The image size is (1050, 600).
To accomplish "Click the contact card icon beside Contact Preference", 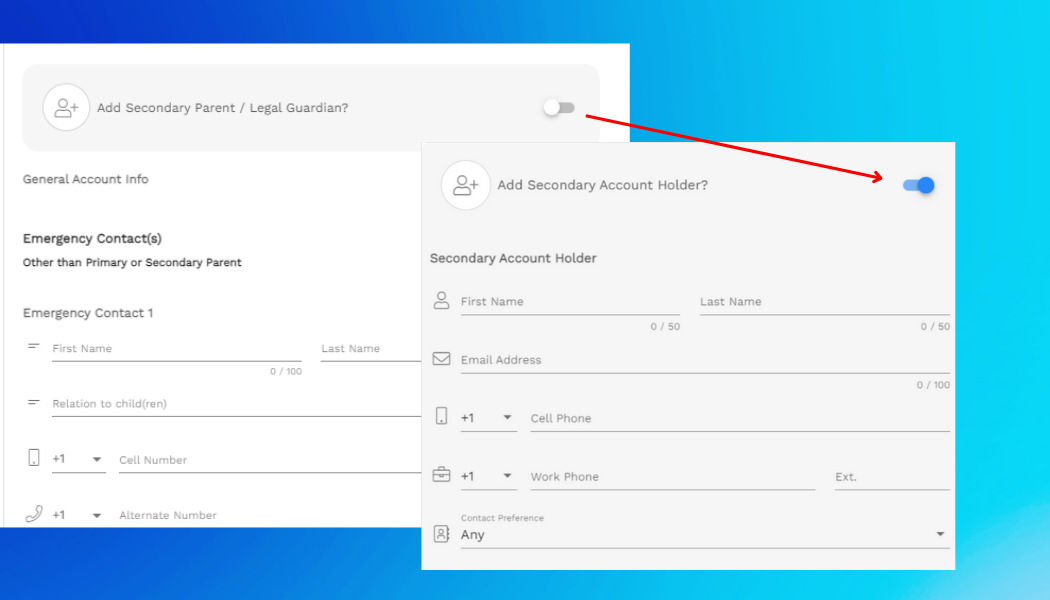I will (441, 533).
